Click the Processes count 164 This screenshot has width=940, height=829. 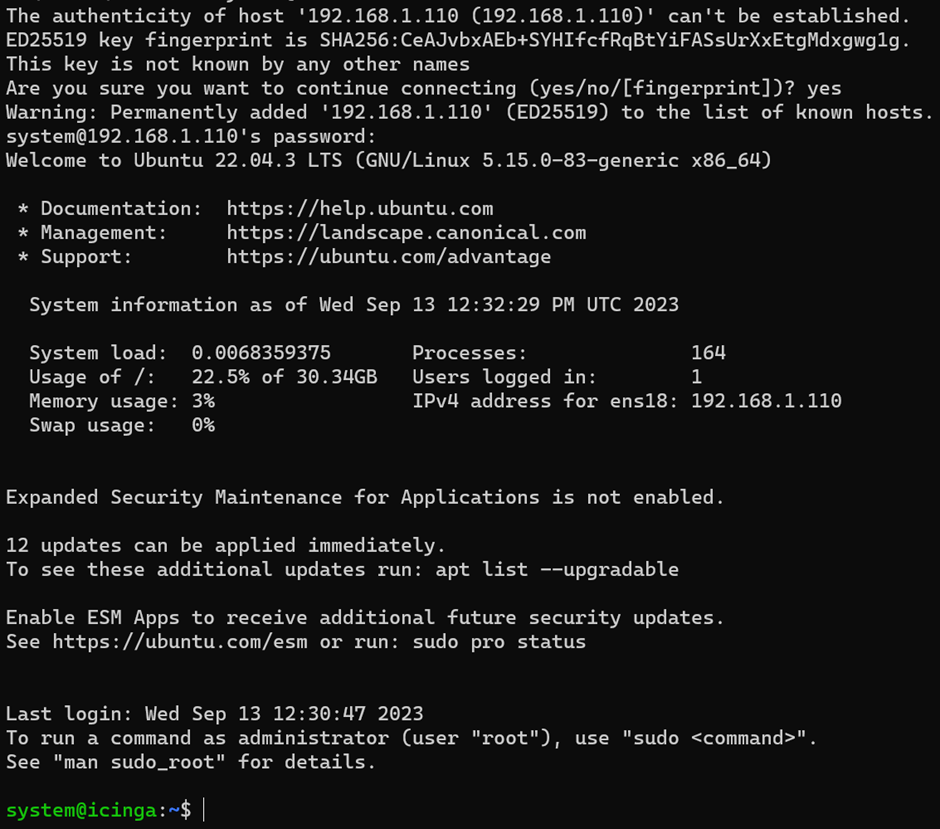pos(708,353)
